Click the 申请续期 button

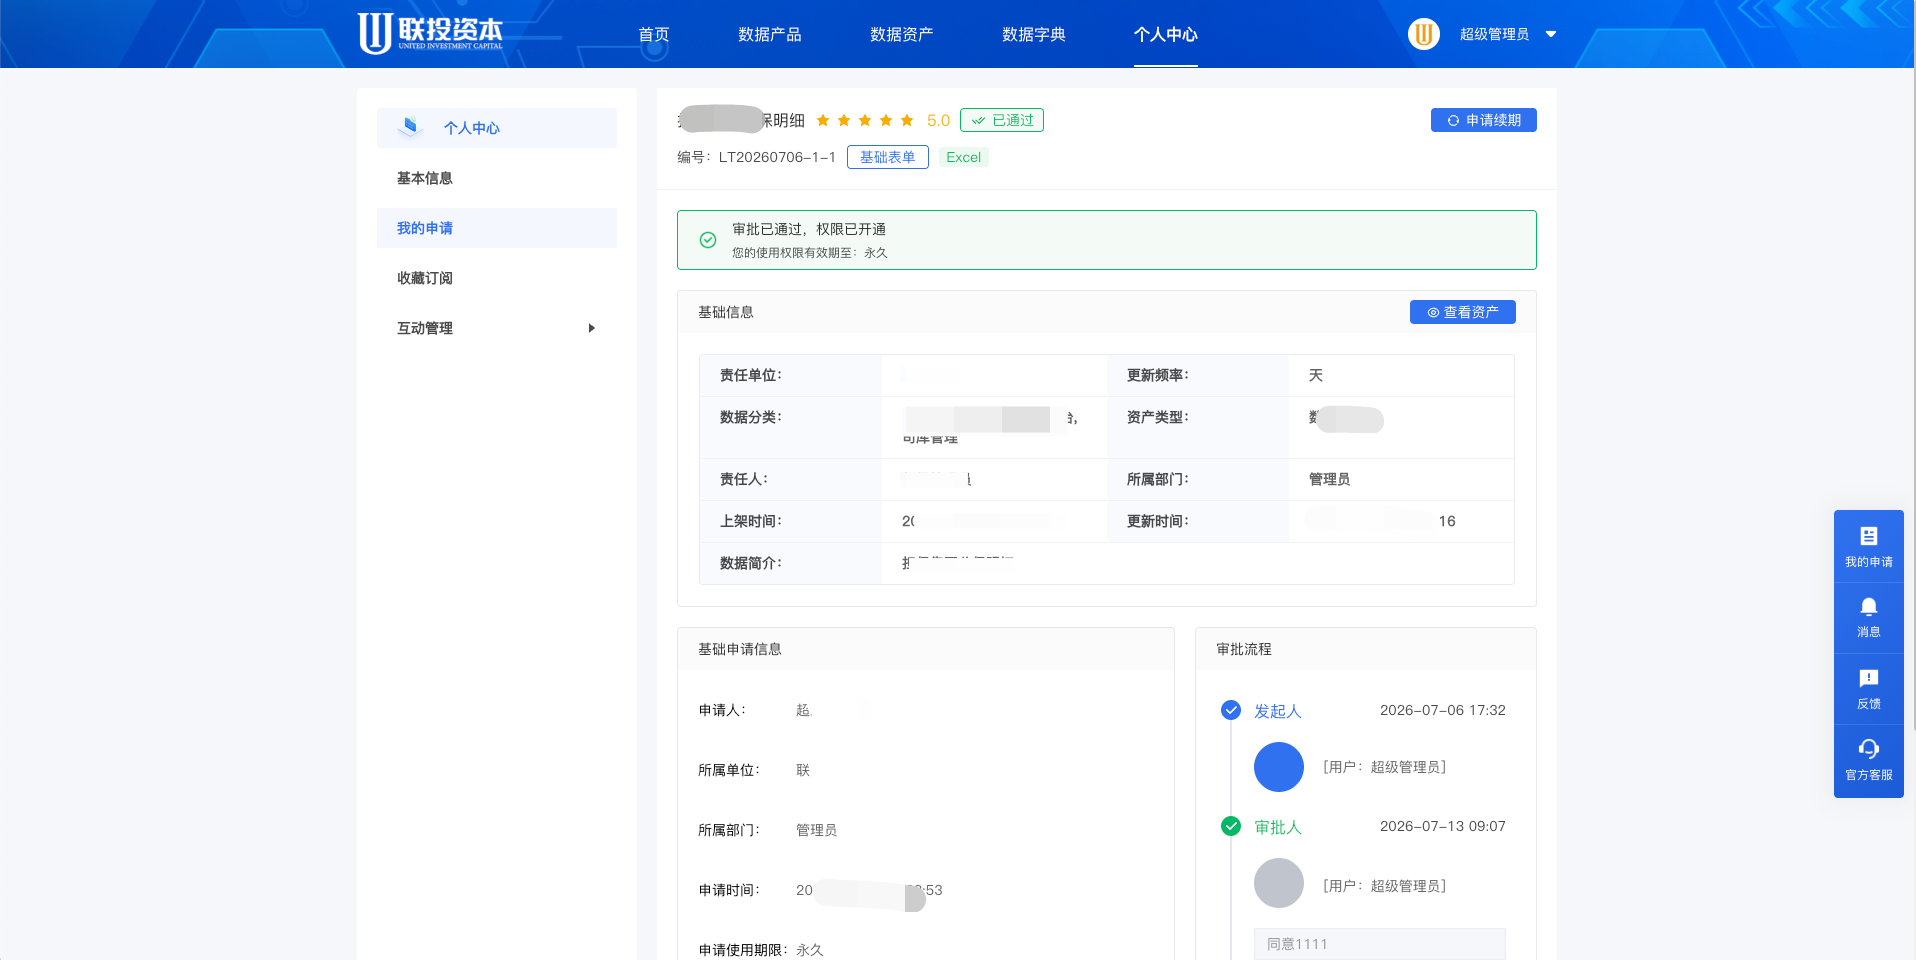click(x=1484, y=120)
